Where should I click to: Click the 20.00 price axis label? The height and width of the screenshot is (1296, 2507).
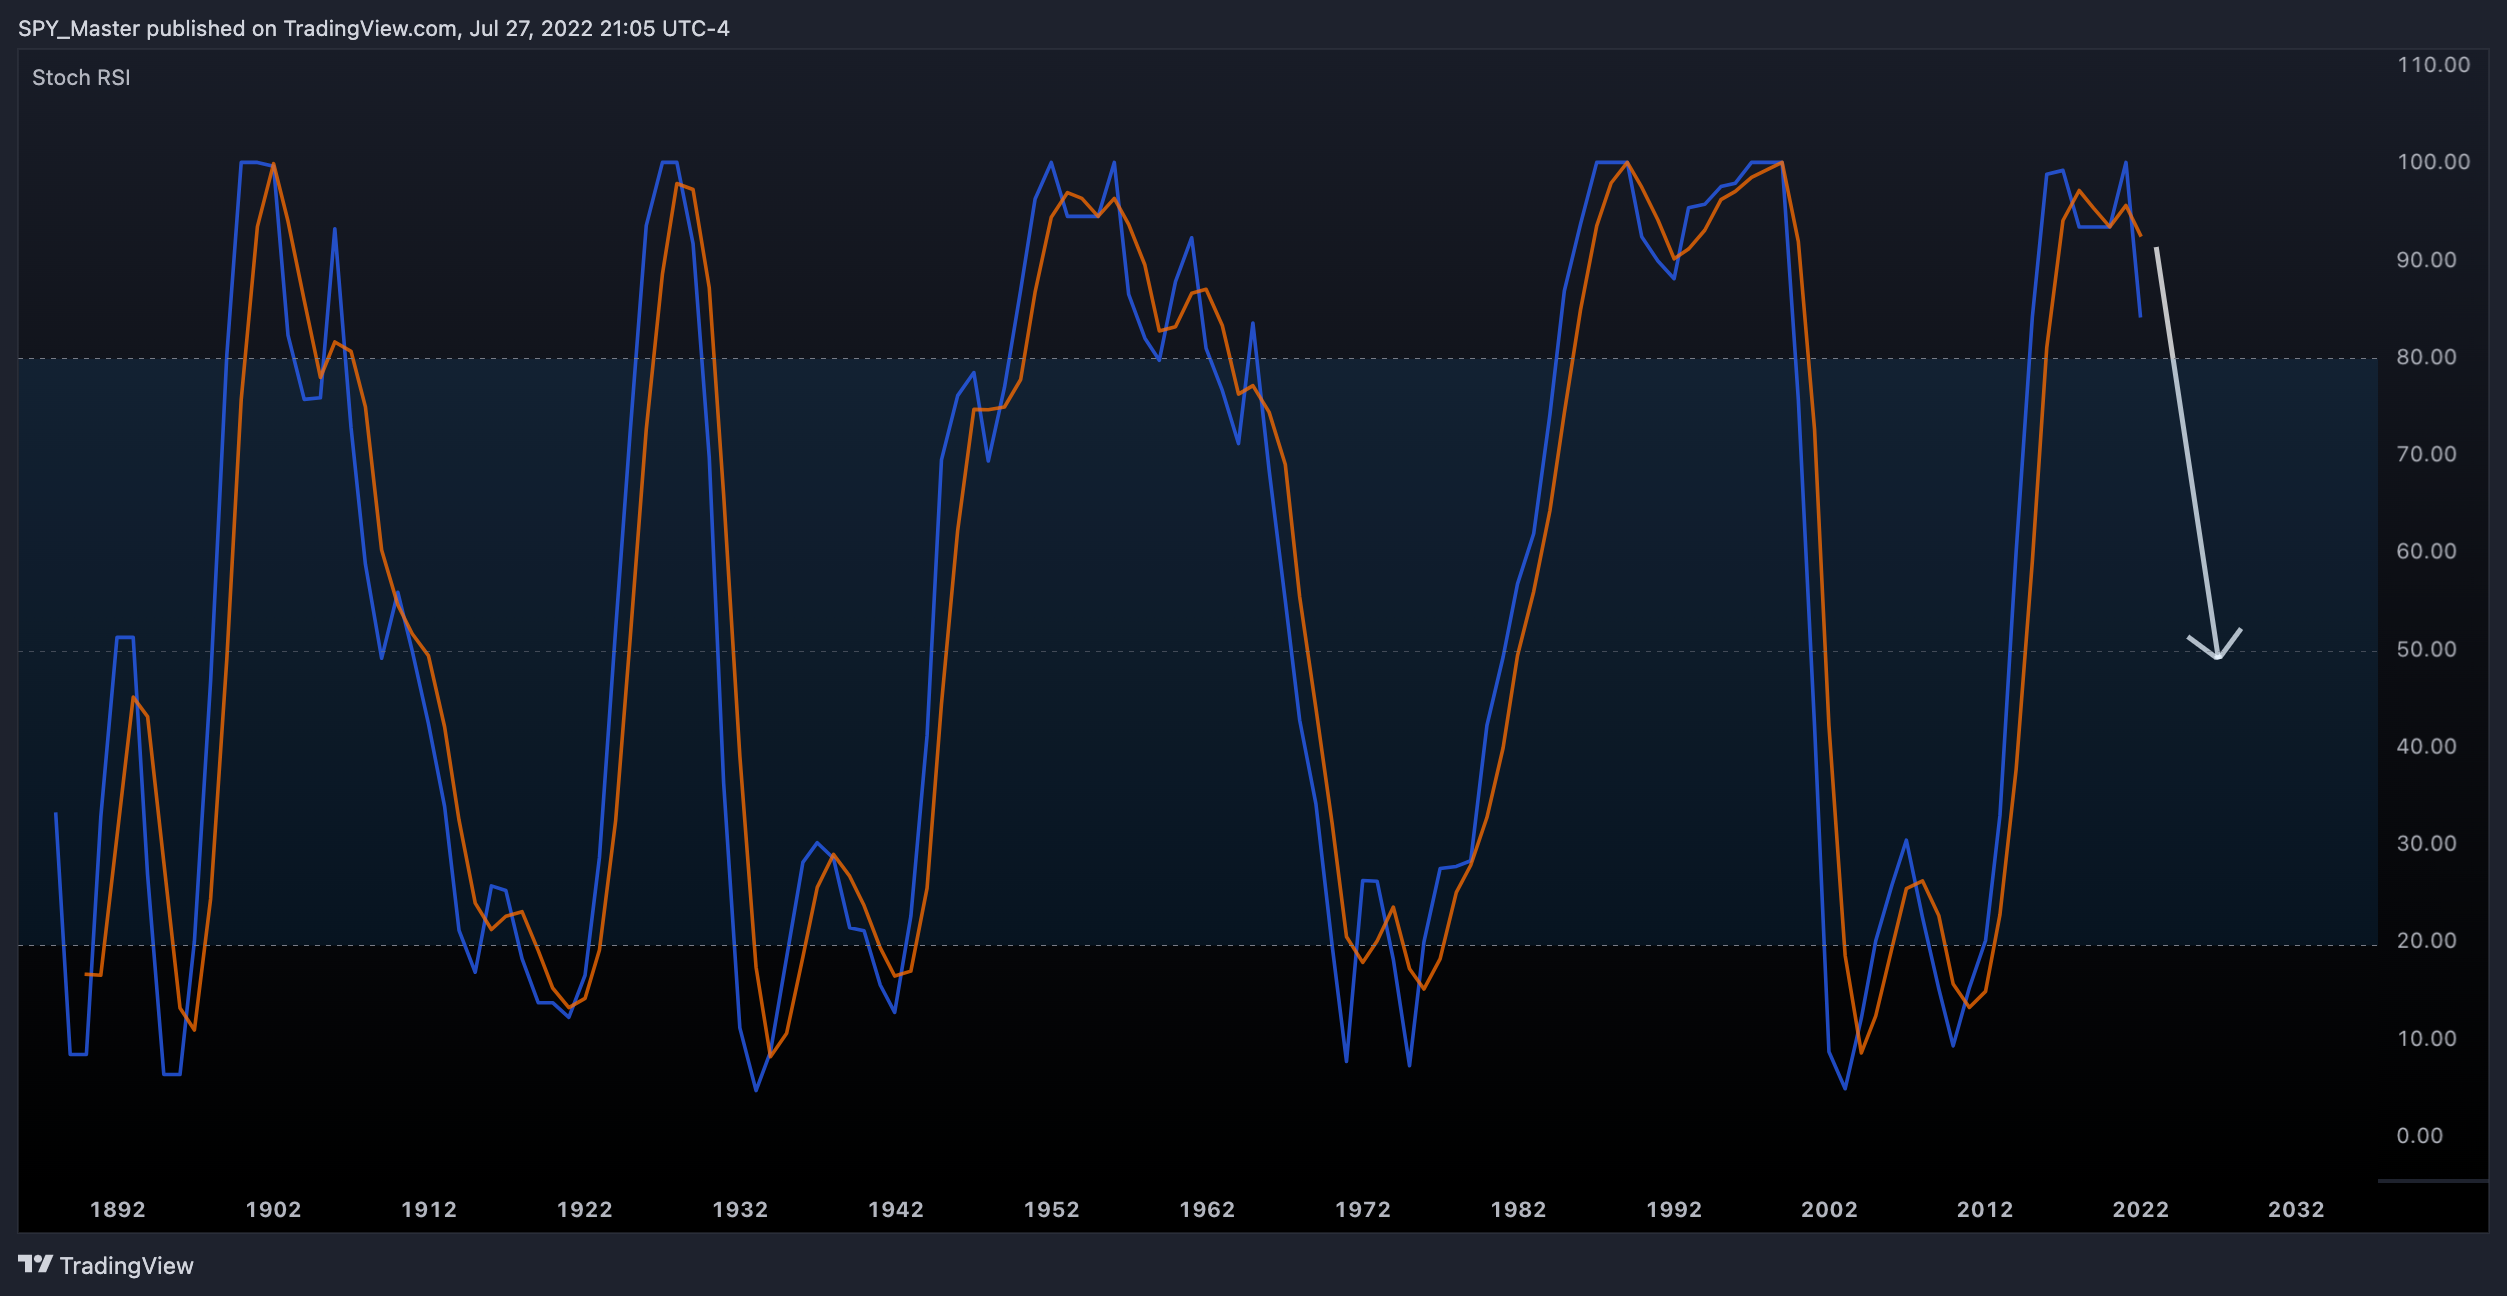click(x=2426, y=940)
